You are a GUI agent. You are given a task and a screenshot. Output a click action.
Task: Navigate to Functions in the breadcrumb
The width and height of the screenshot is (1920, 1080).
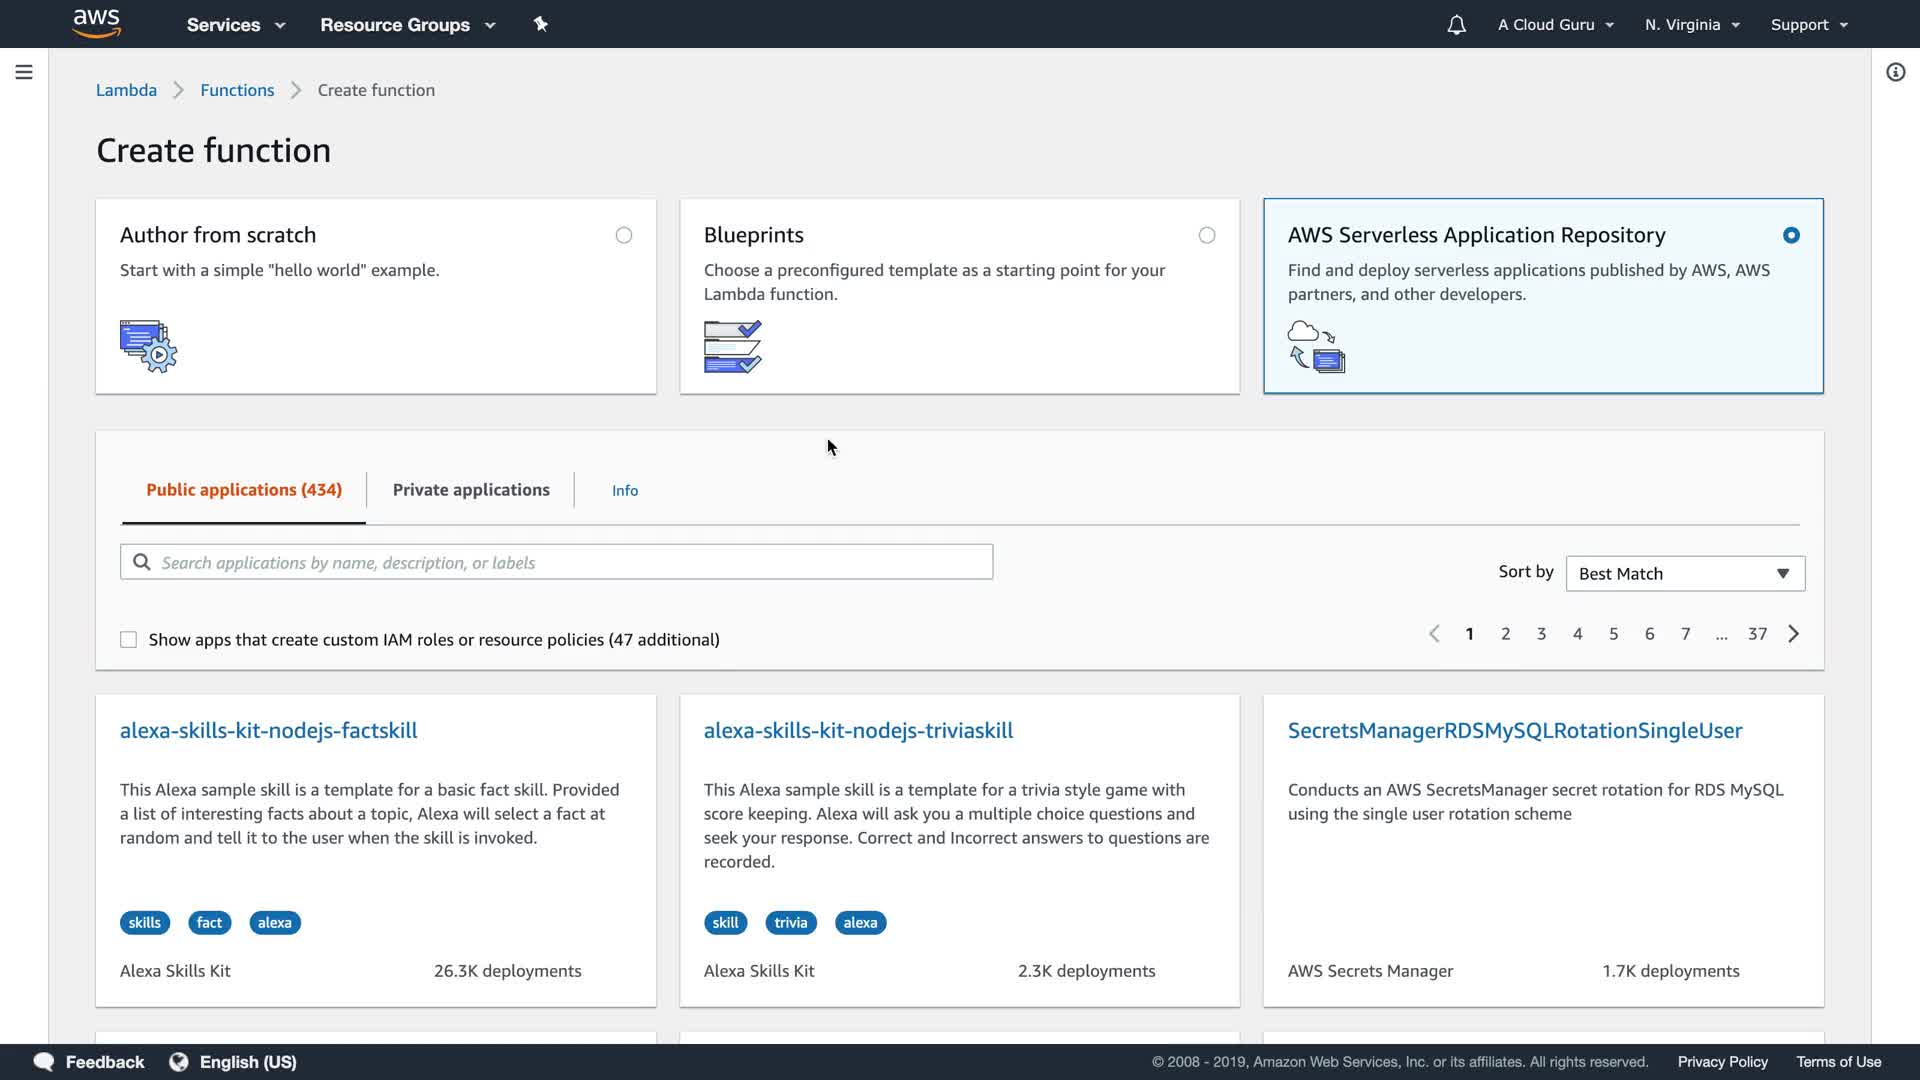pos(237,90)
